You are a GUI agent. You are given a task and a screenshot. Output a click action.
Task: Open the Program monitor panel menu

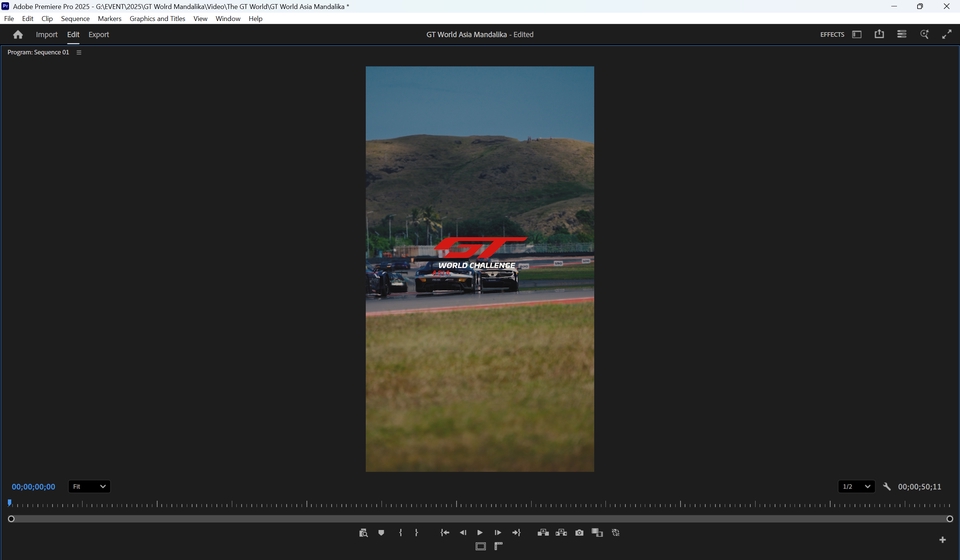[x=79, y=52]
